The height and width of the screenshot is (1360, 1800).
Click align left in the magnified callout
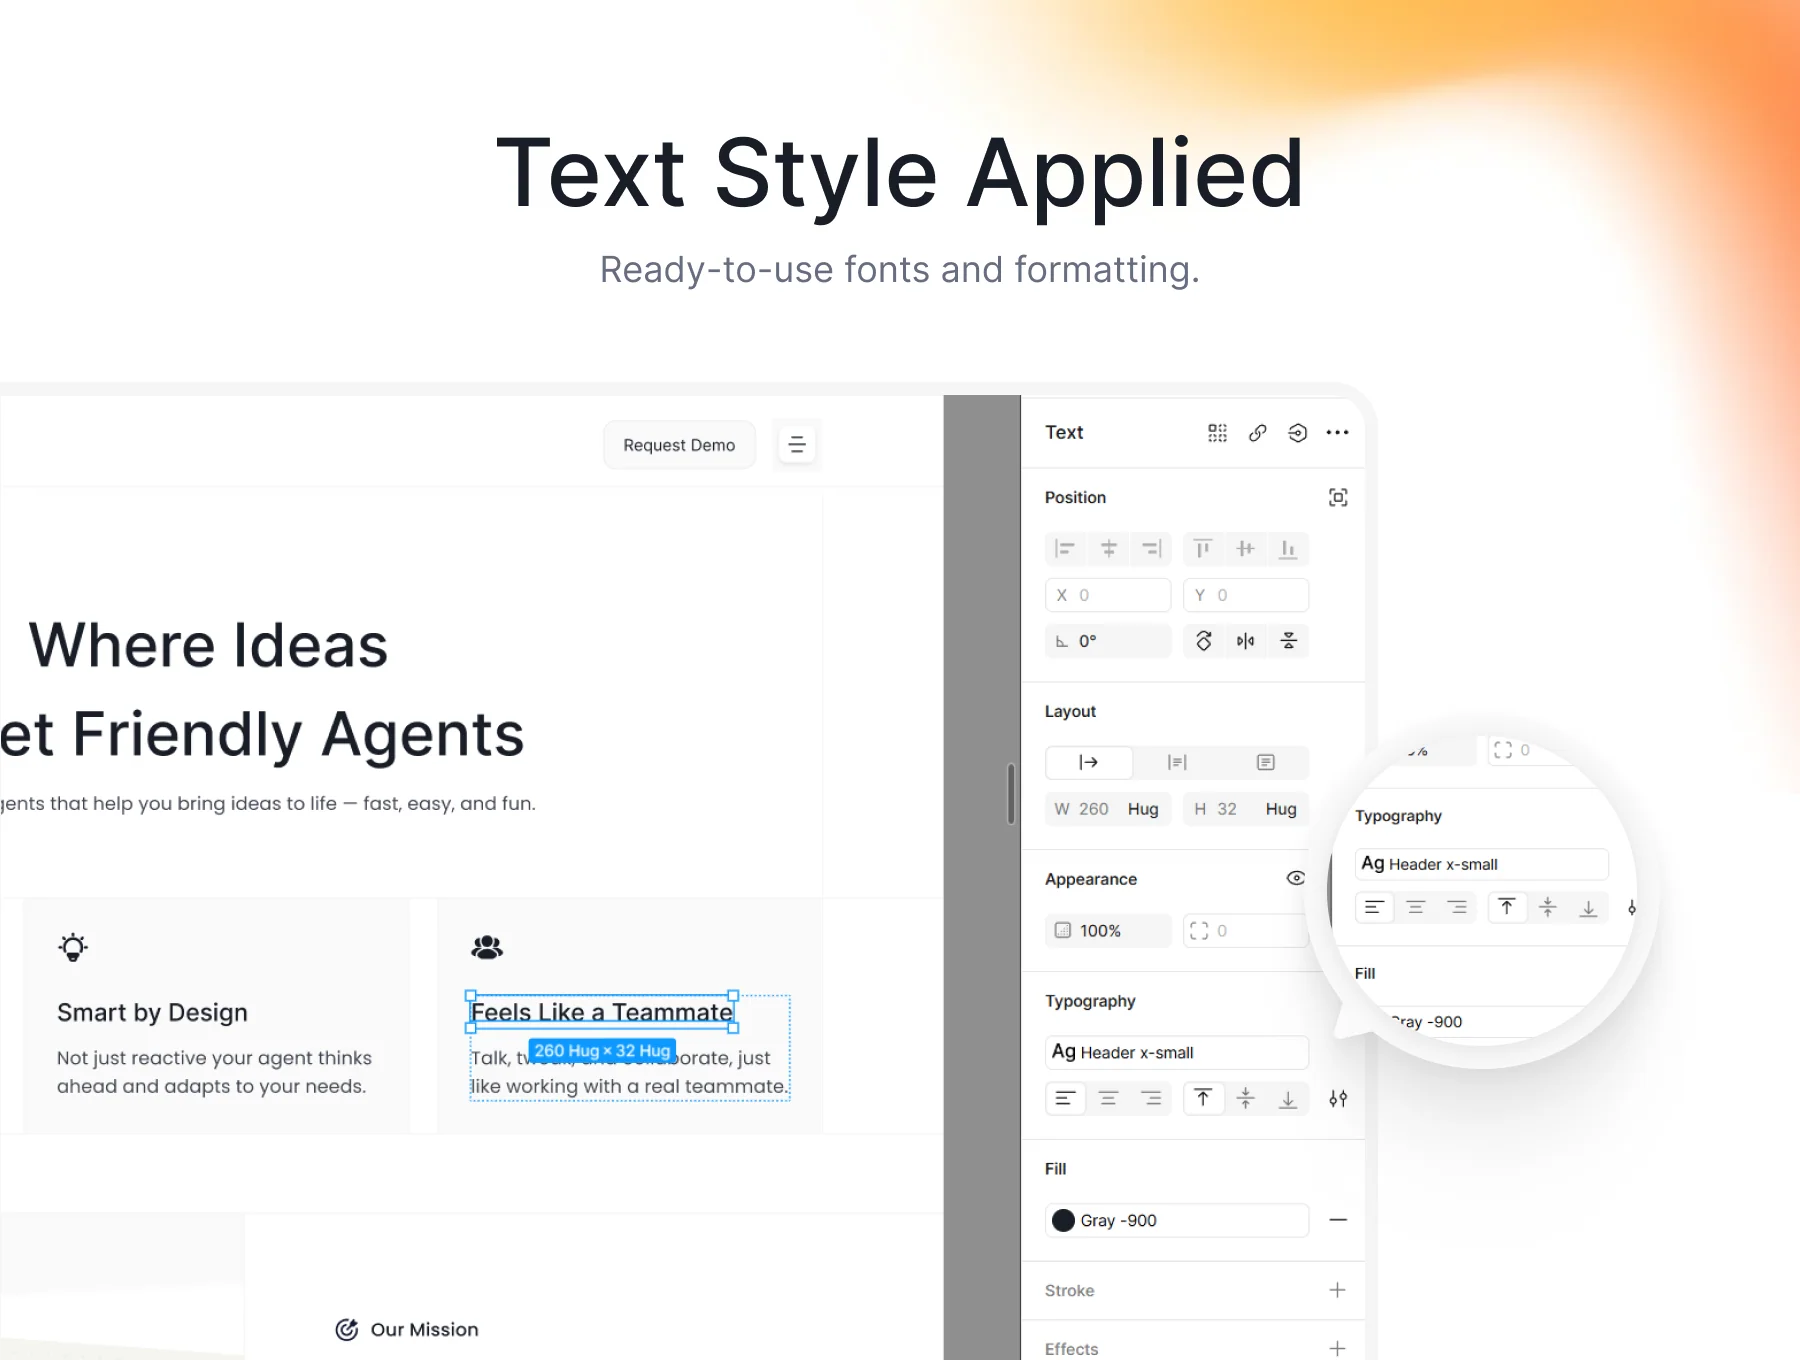click(1375, 907)
